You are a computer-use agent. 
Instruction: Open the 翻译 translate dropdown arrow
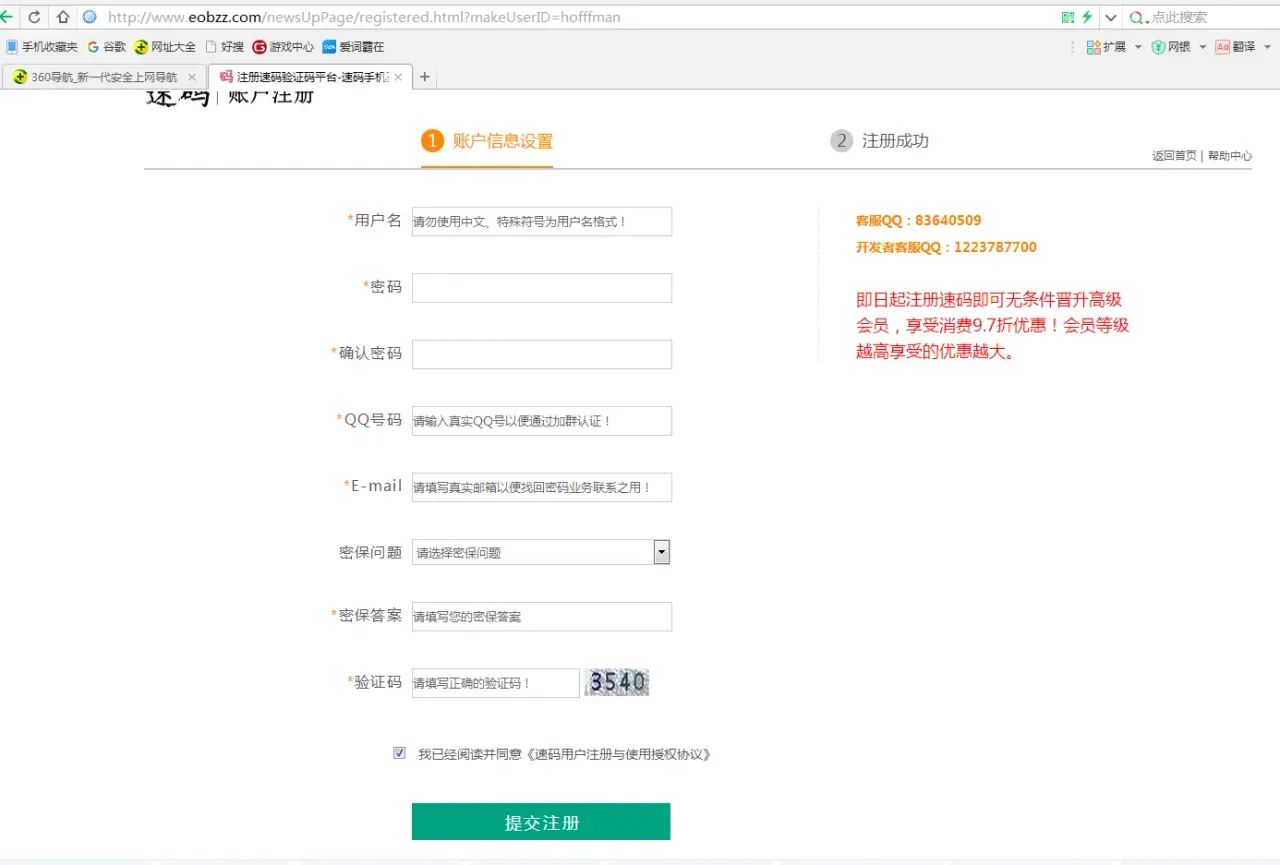pyautogui.click(x=1267, y=47)
